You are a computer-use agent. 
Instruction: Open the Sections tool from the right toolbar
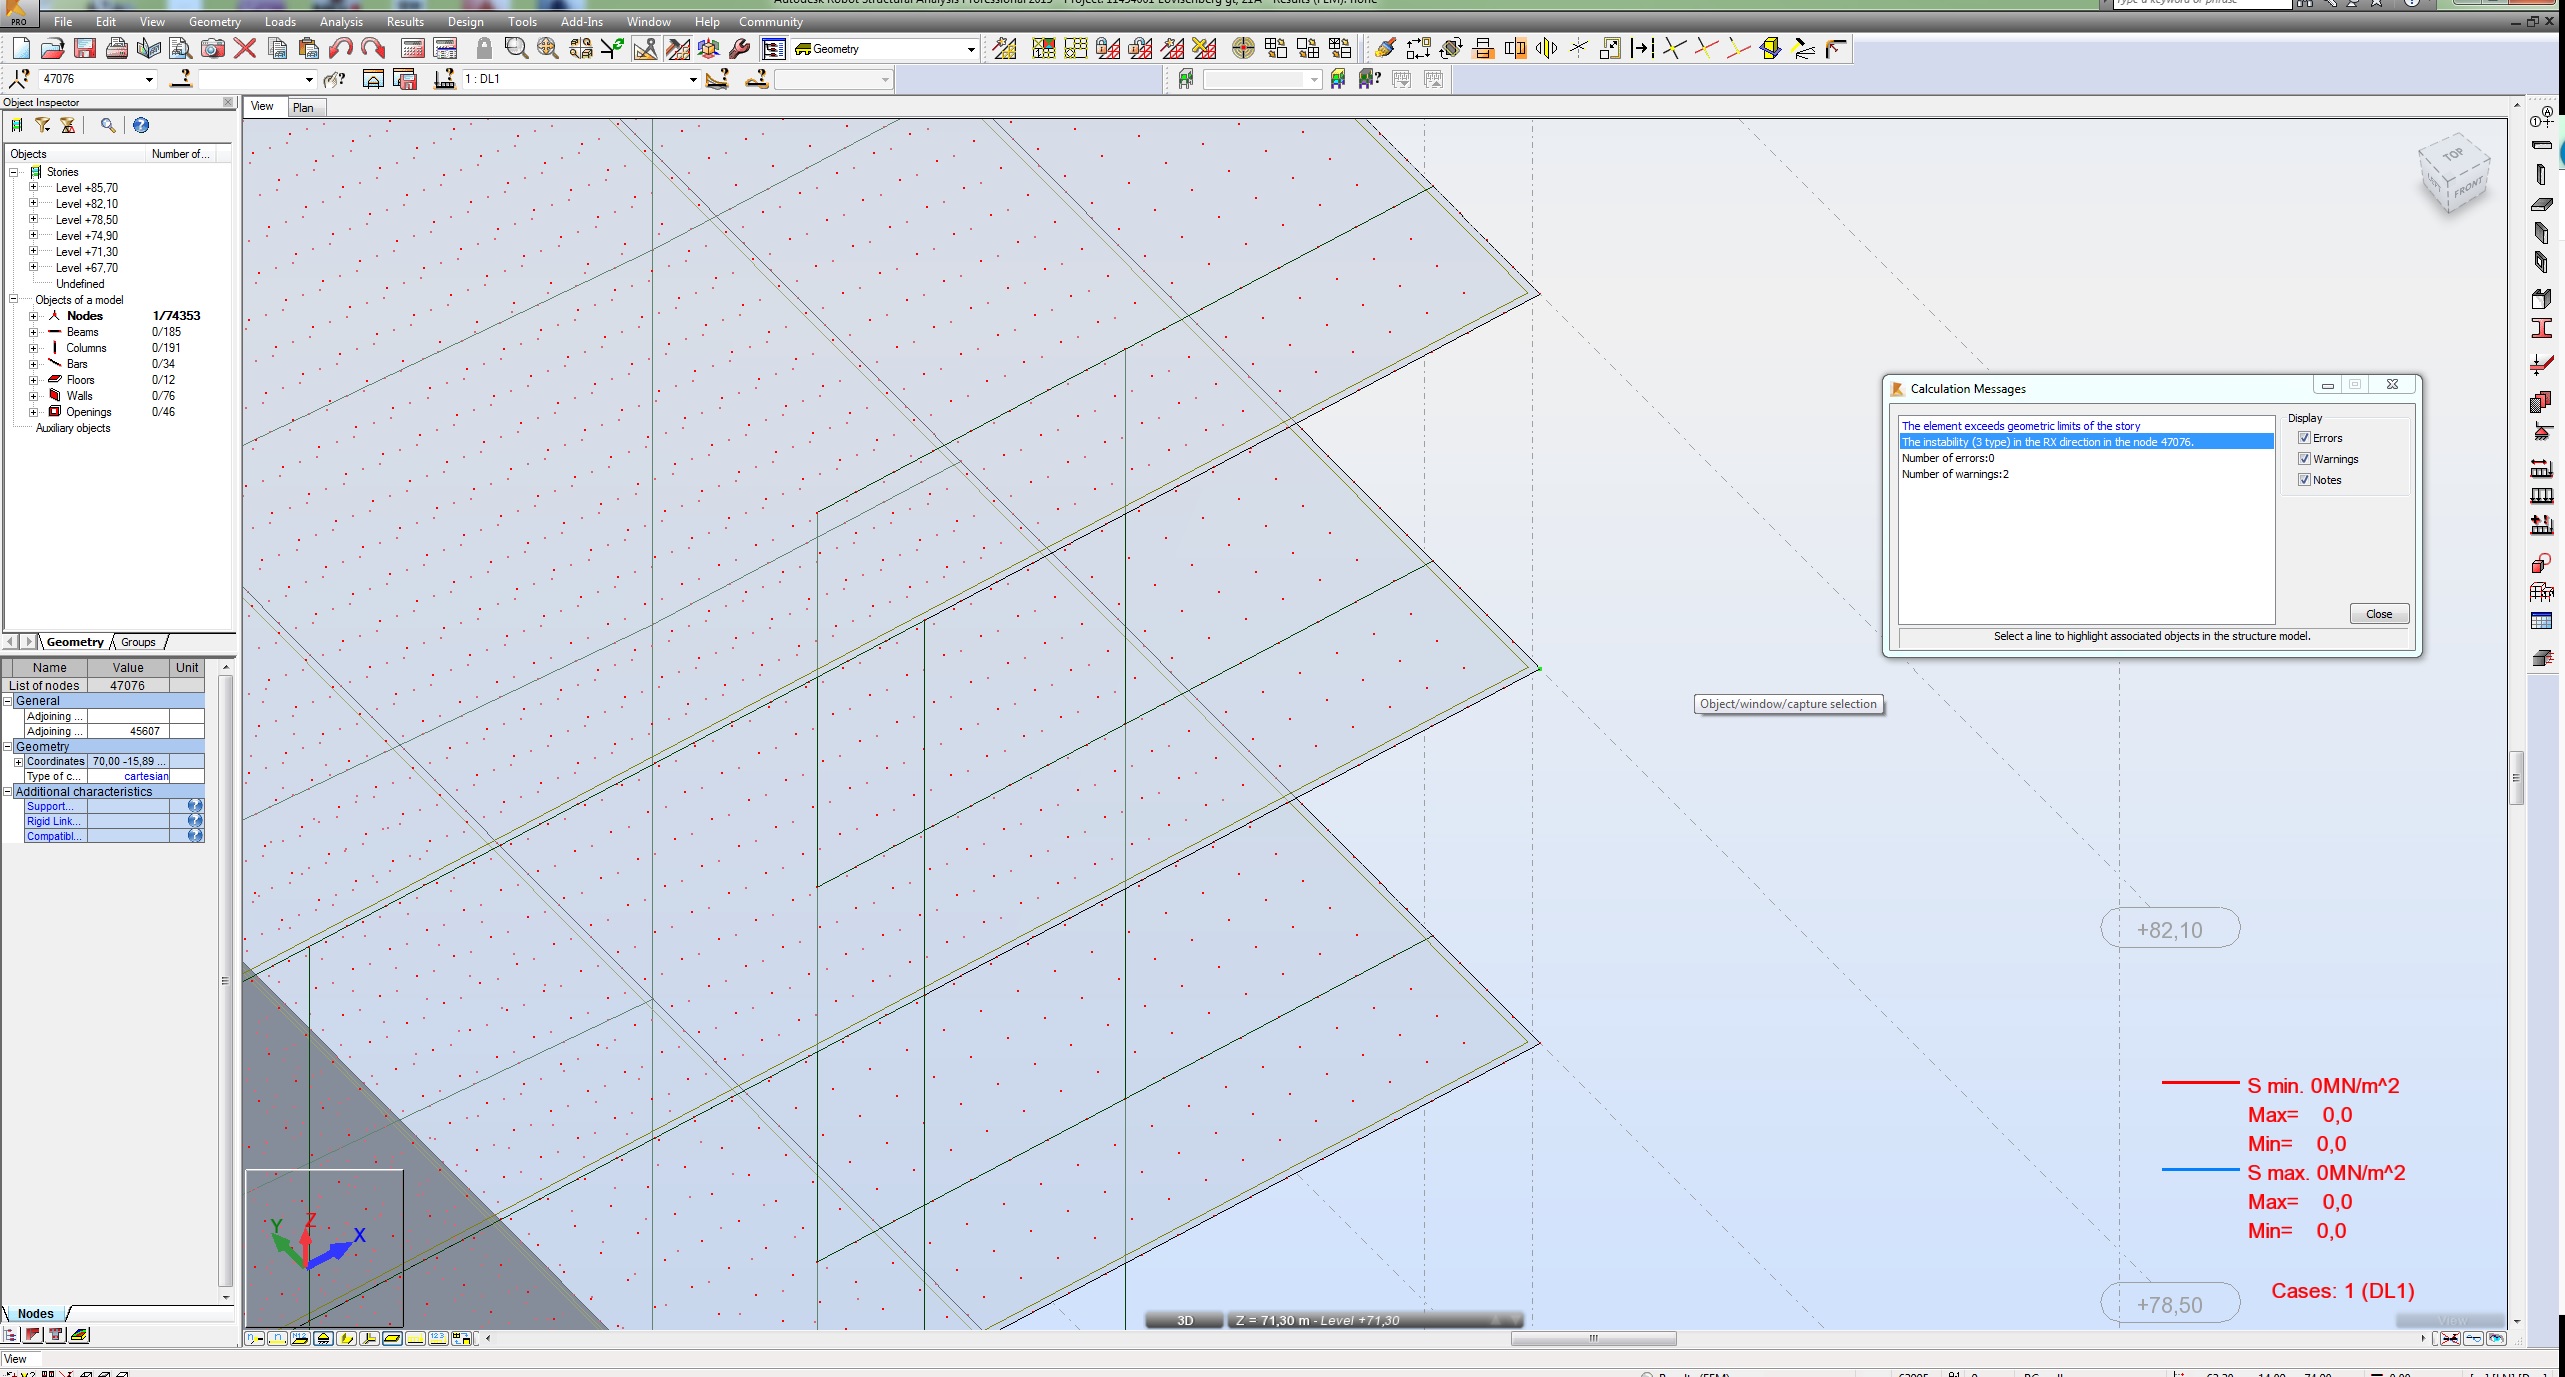[2542, 326]
